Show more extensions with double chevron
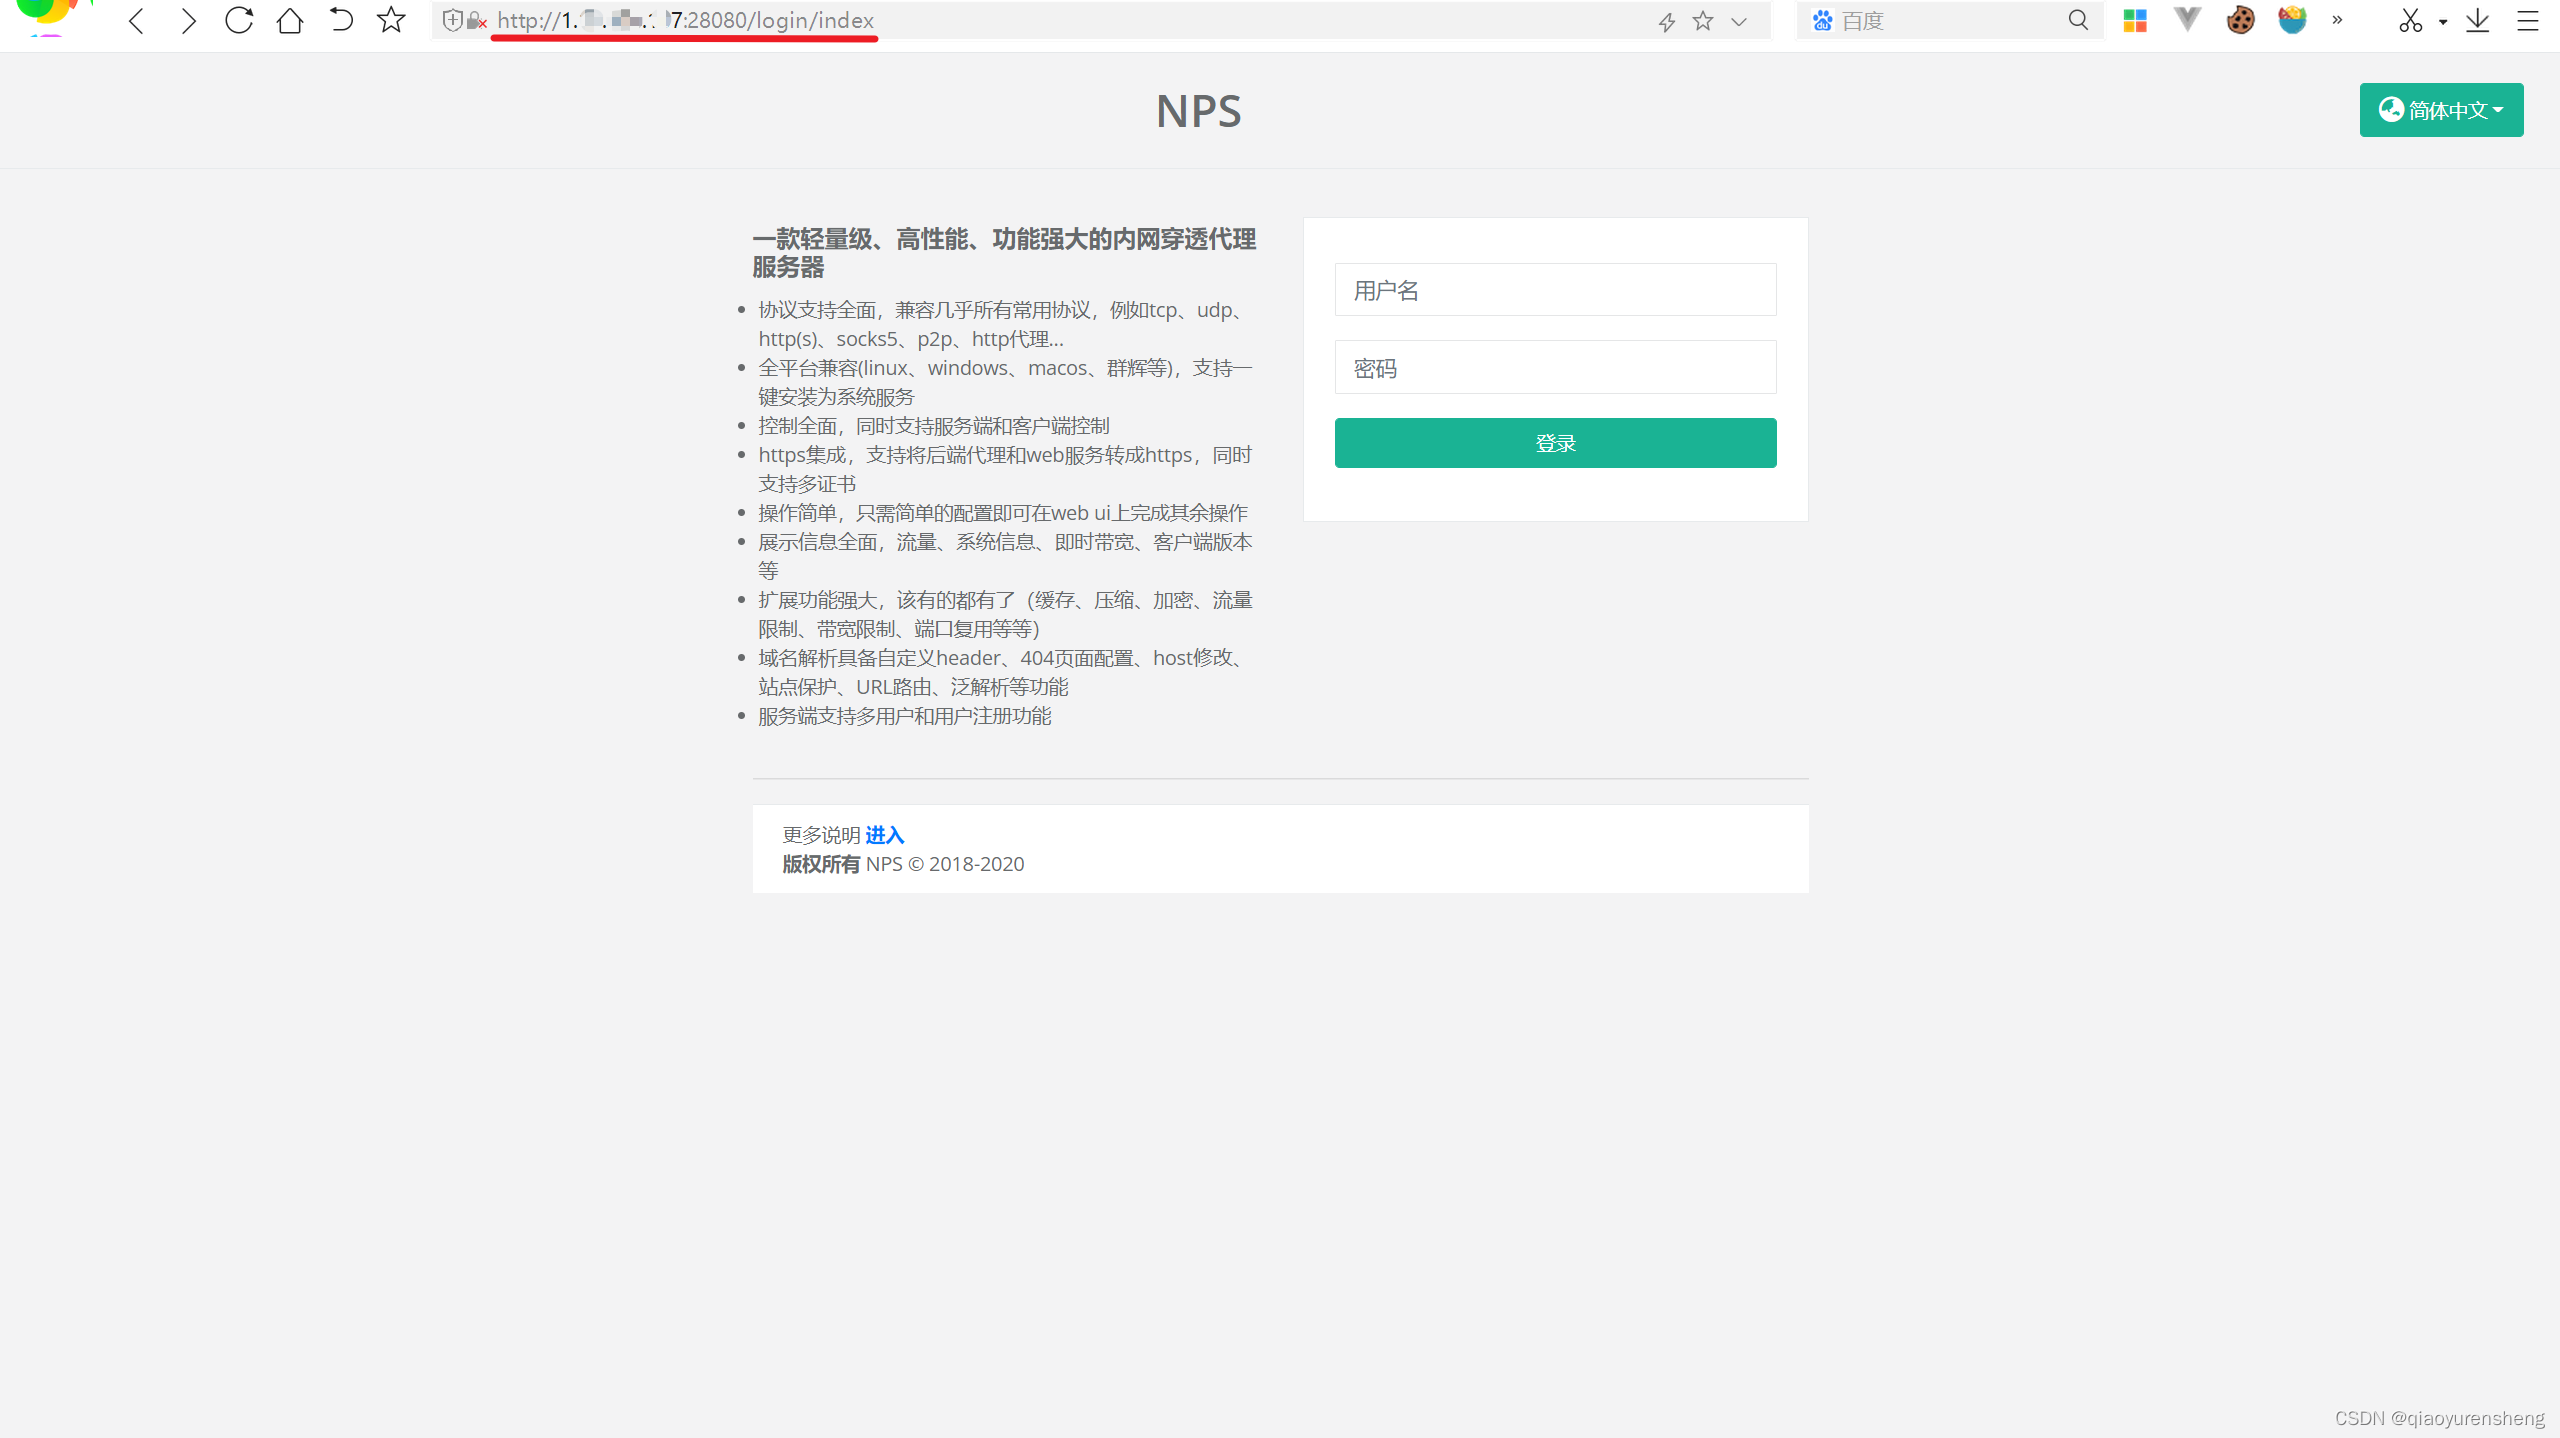 2337,20
